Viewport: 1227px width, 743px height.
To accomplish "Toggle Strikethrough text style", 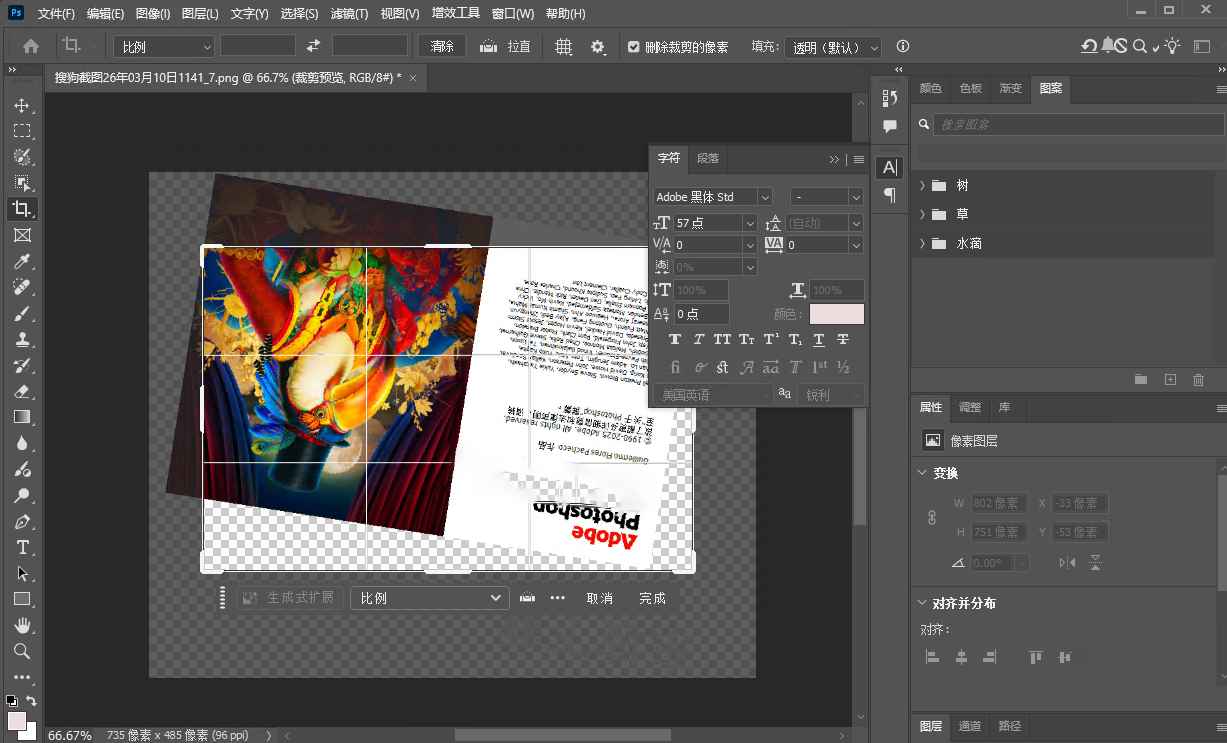I will pos(843,340).
